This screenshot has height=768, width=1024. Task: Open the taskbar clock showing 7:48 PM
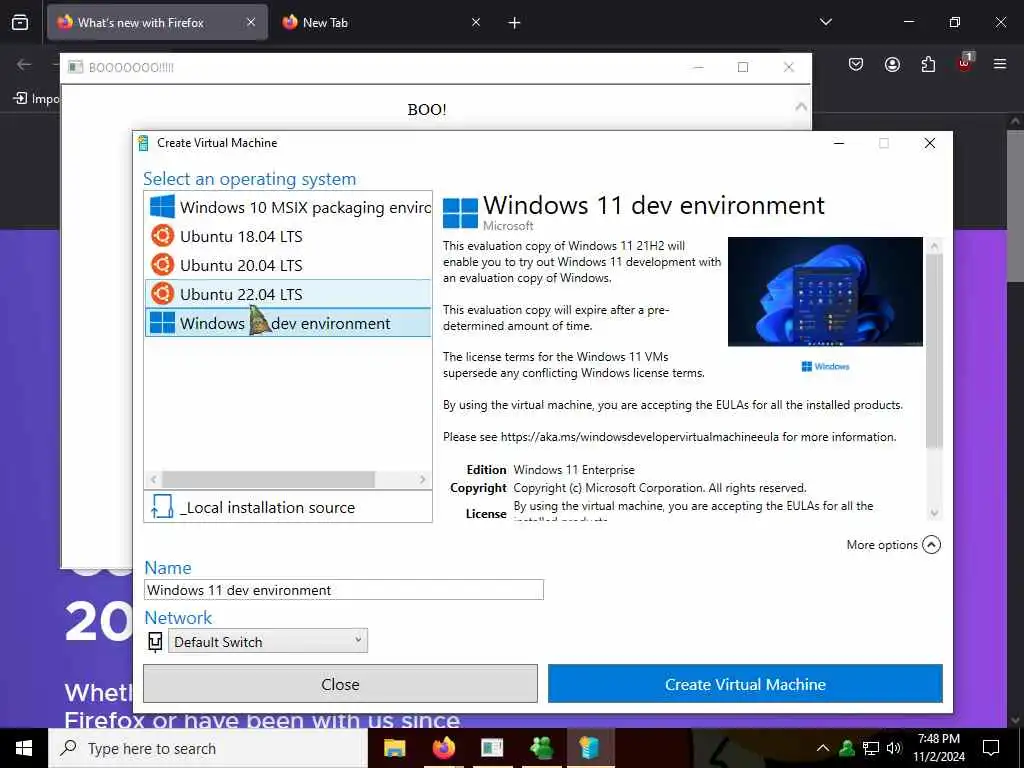[x=938, y=748]
